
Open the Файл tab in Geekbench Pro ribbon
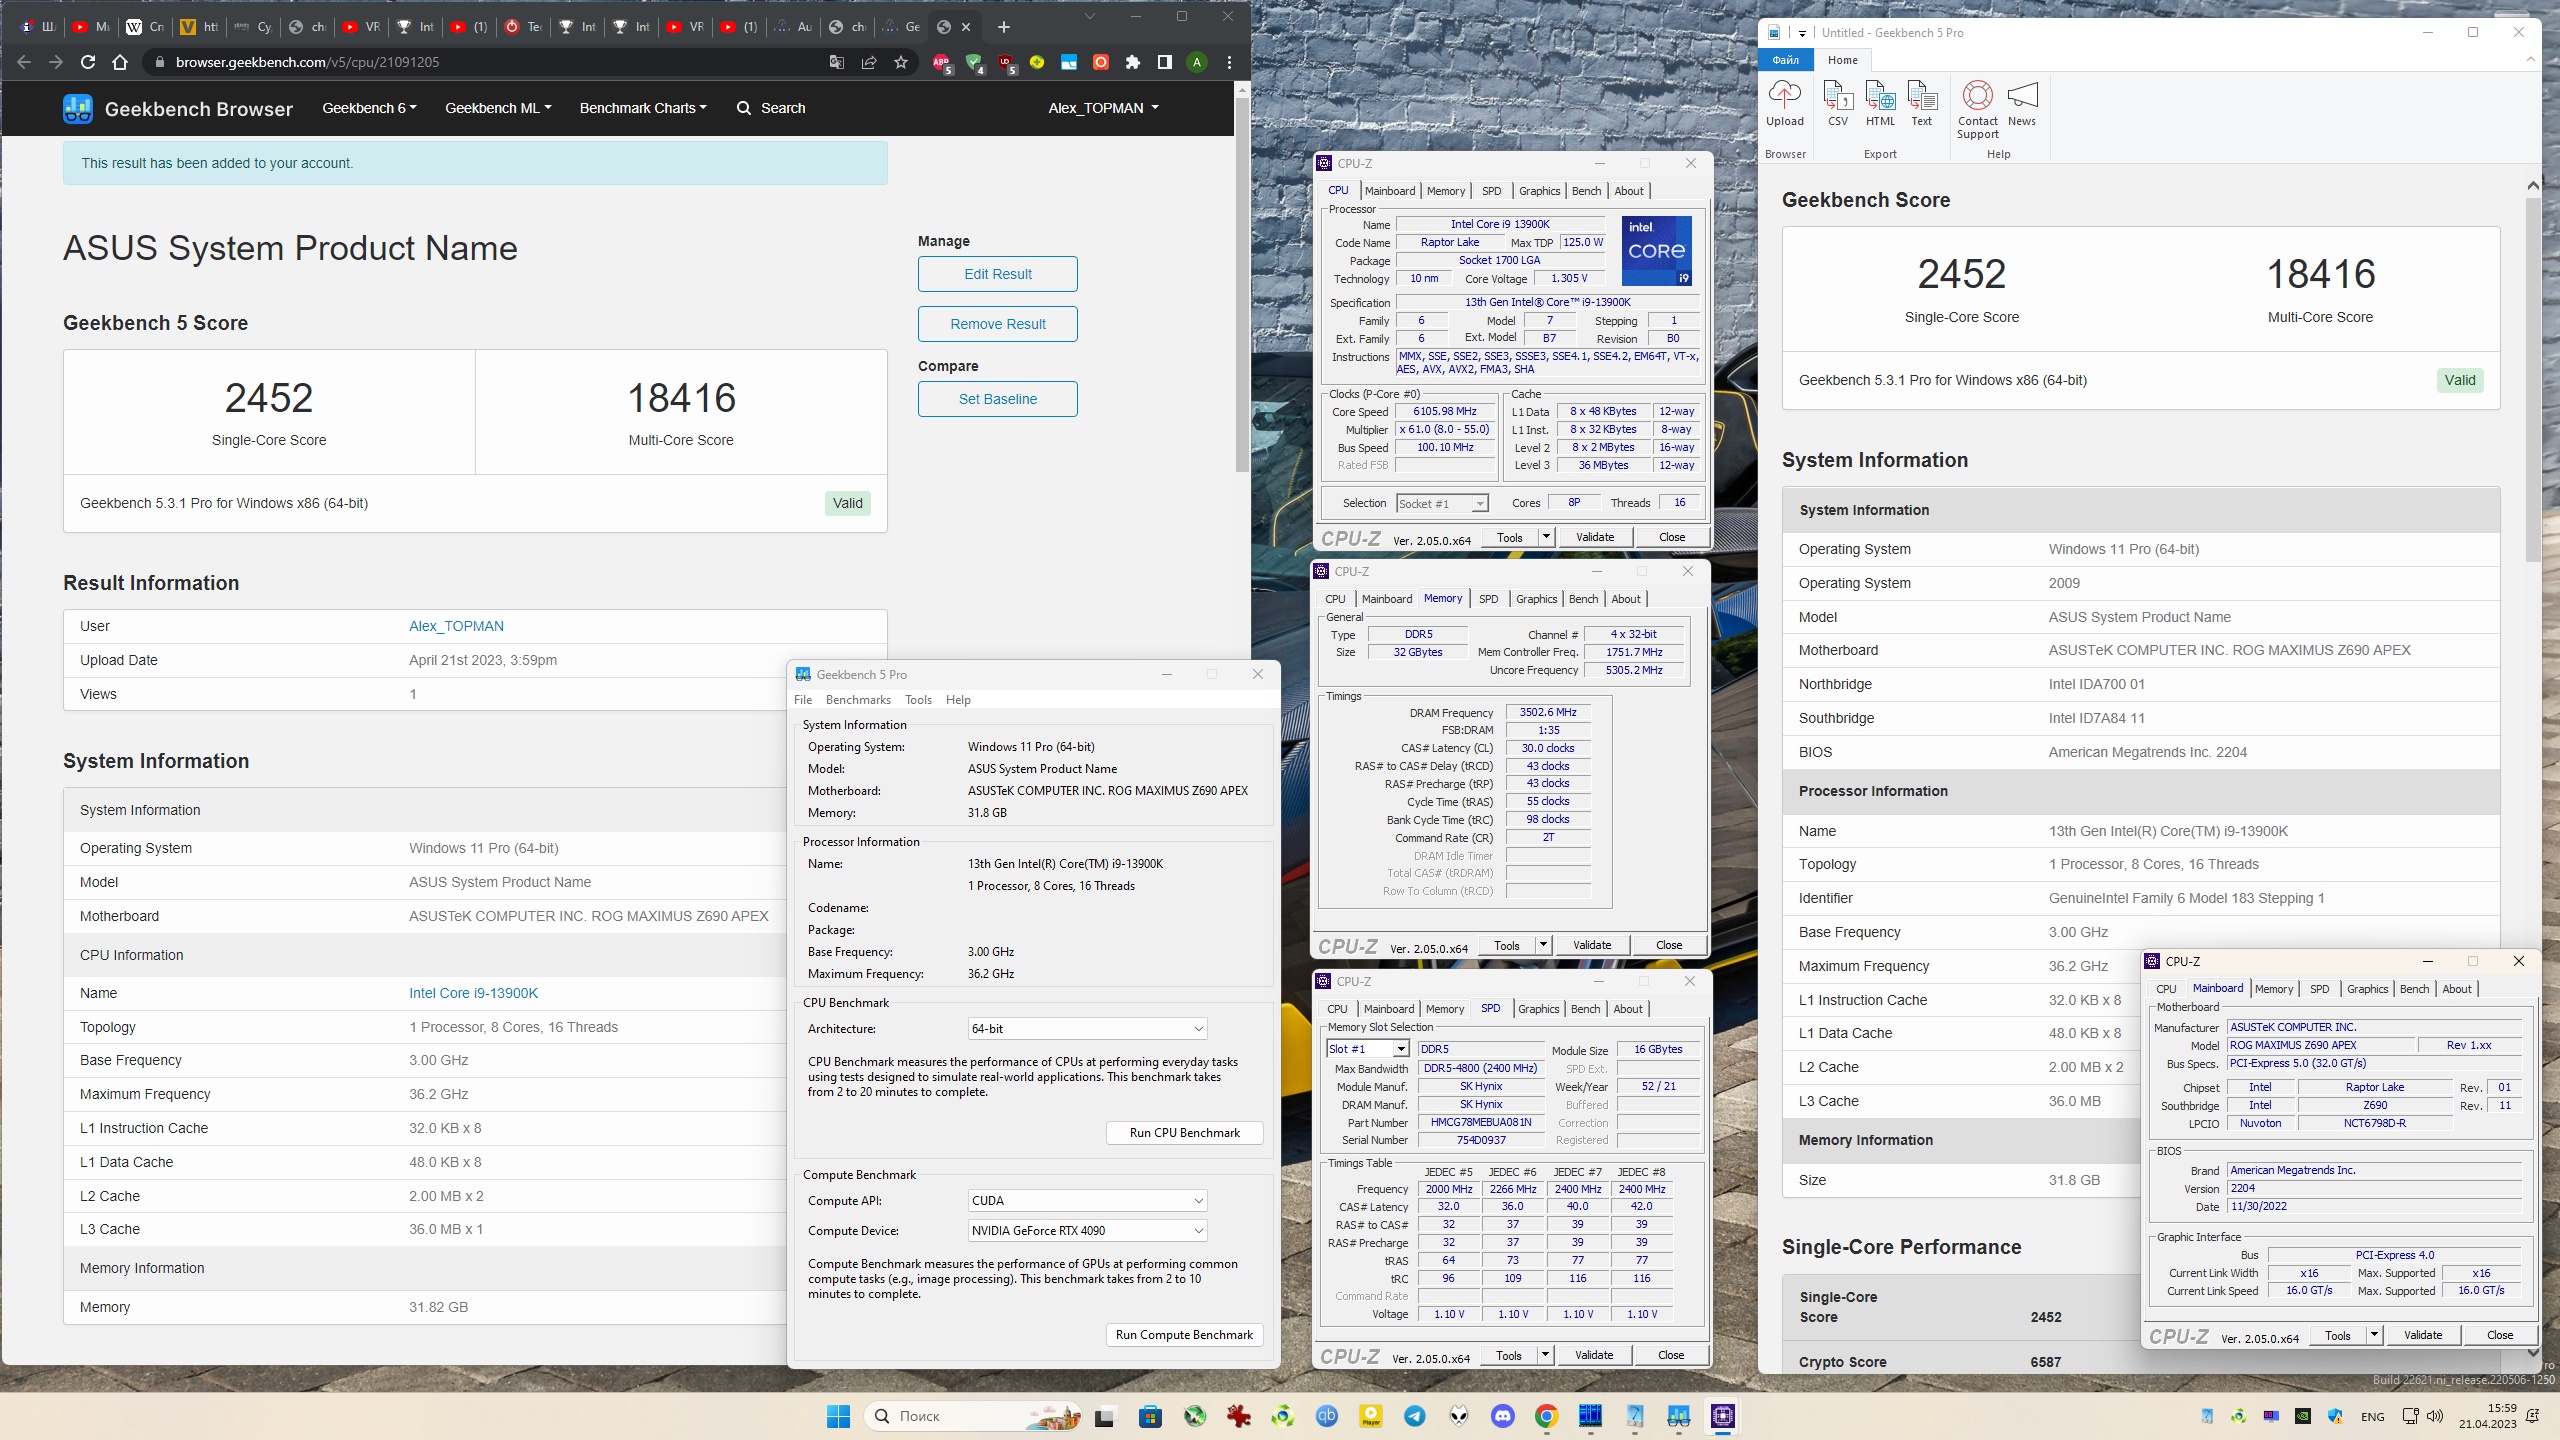(x=1786, y=60)
